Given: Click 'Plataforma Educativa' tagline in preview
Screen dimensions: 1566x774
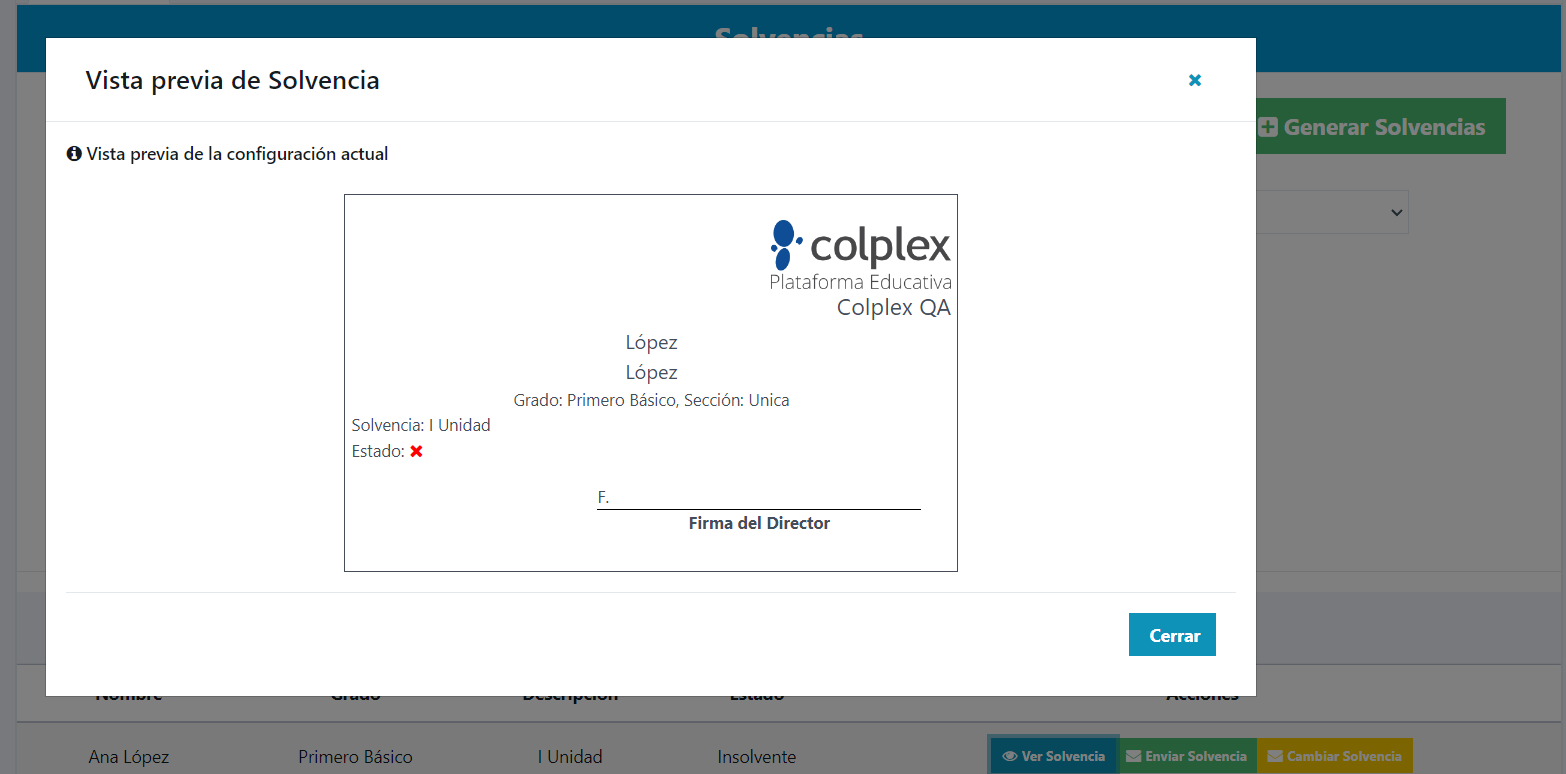Looking at the screenshot, I should 860,282.
